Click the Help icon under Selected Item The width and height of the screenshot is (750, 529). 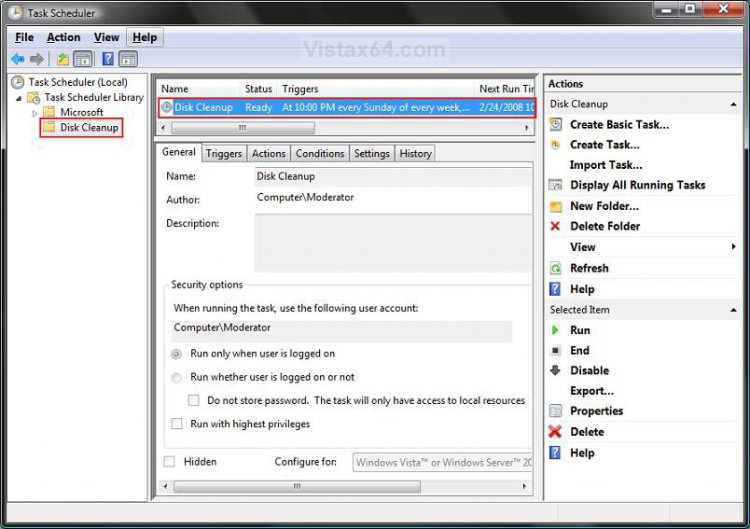point(555,452)
